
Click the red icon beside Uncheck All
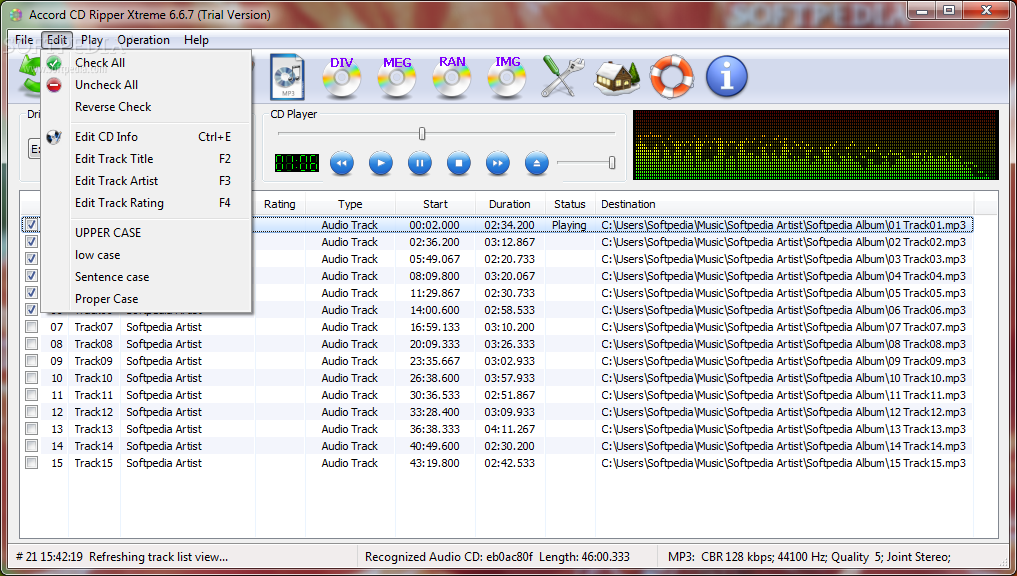pos(54,85)
